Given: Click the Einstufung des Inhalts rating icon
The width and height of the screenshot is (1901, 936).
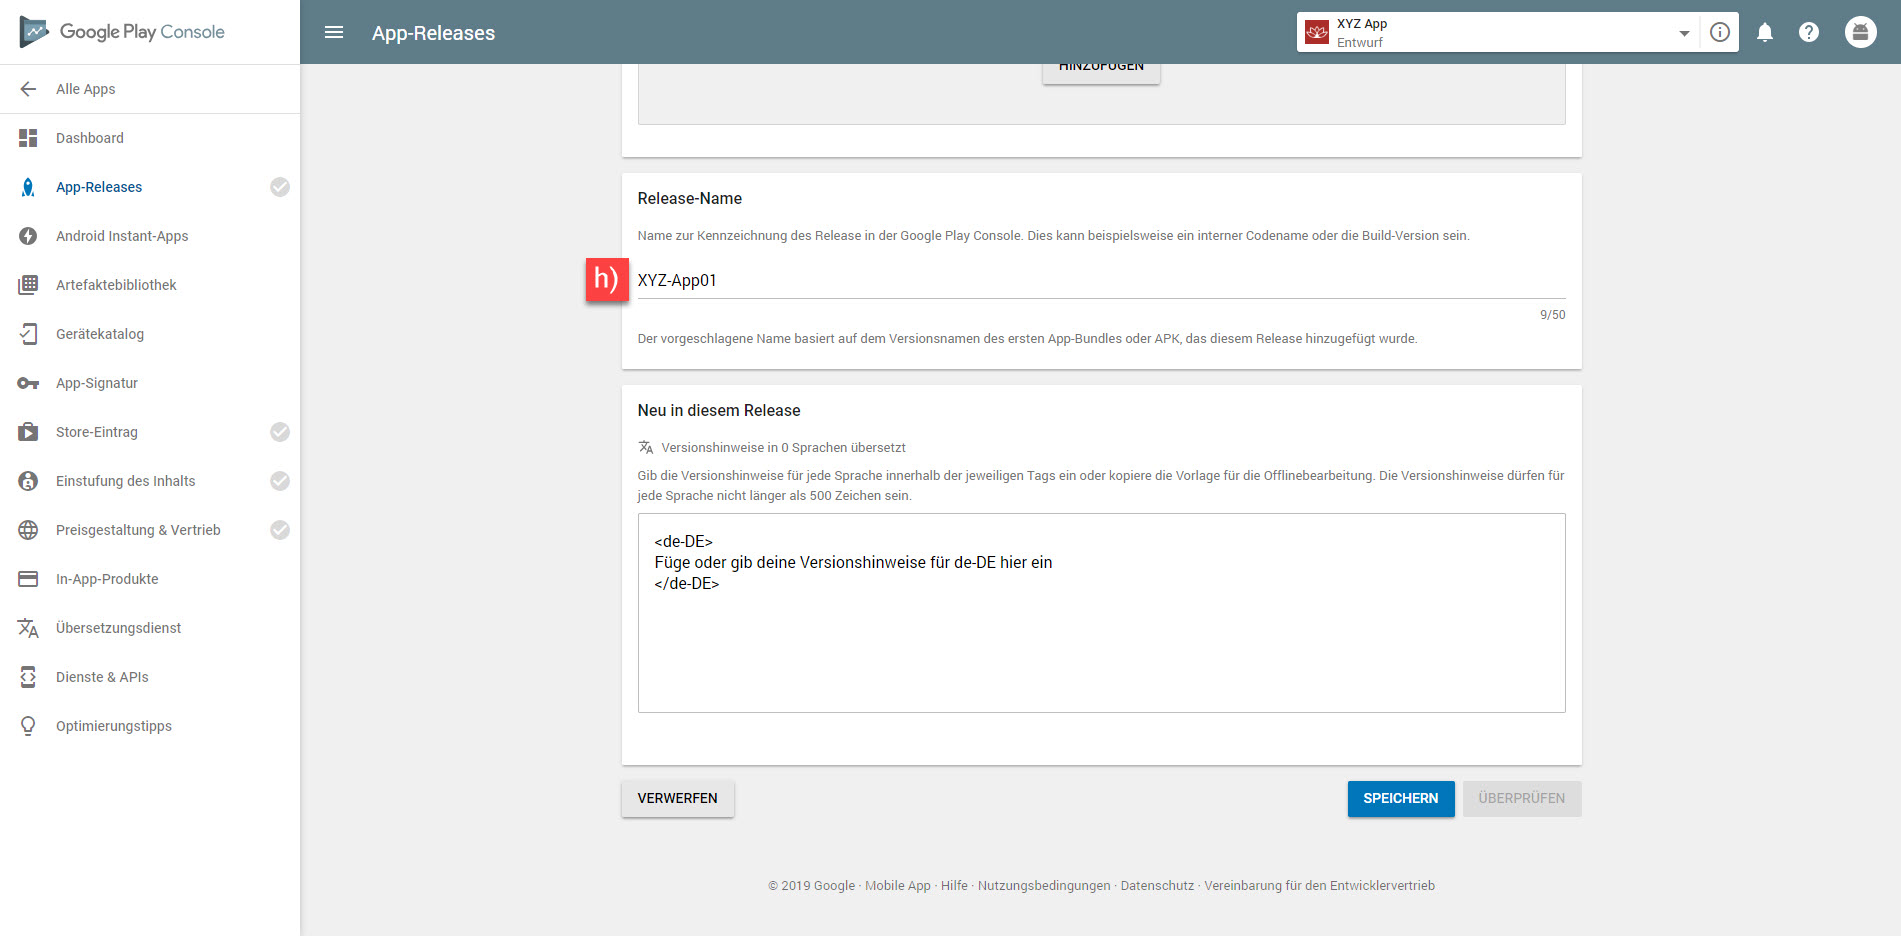Looking at the screenshot, I should (x=28, y=481).
